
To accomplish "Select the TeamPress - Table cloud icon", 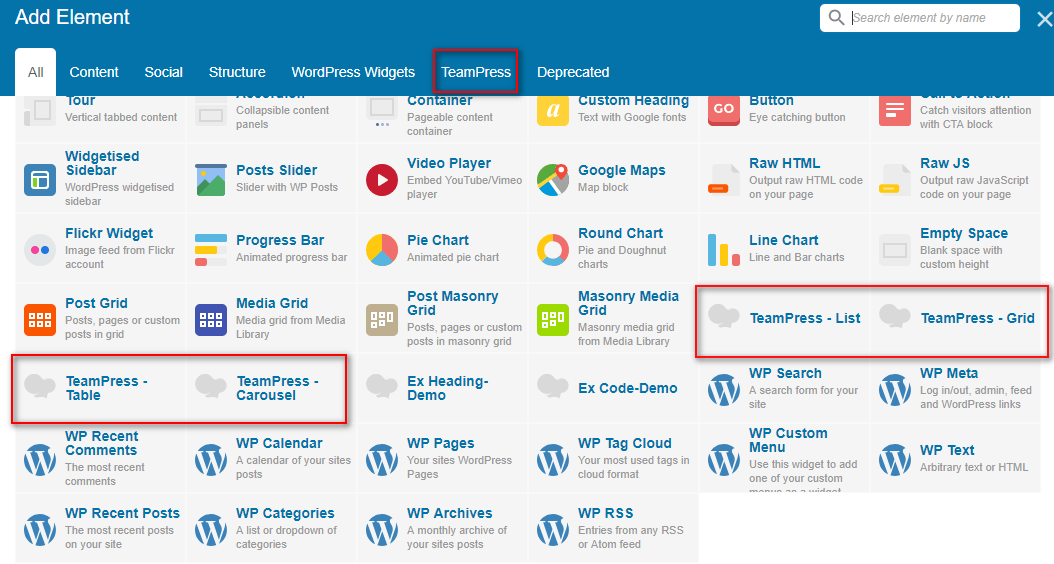I will 40,385.
